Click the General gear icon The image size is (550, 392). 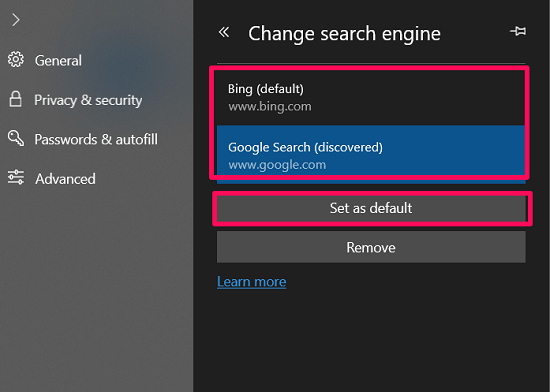(16, 59)
